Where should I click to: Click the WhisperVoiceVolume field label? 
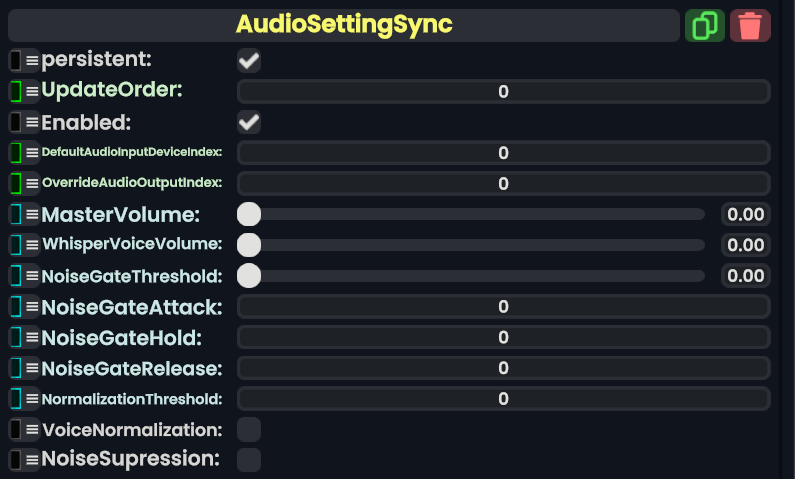[131, 245]
